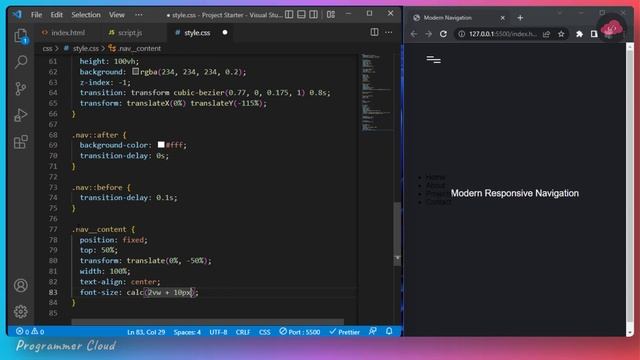Open a new browser tab

520,18
